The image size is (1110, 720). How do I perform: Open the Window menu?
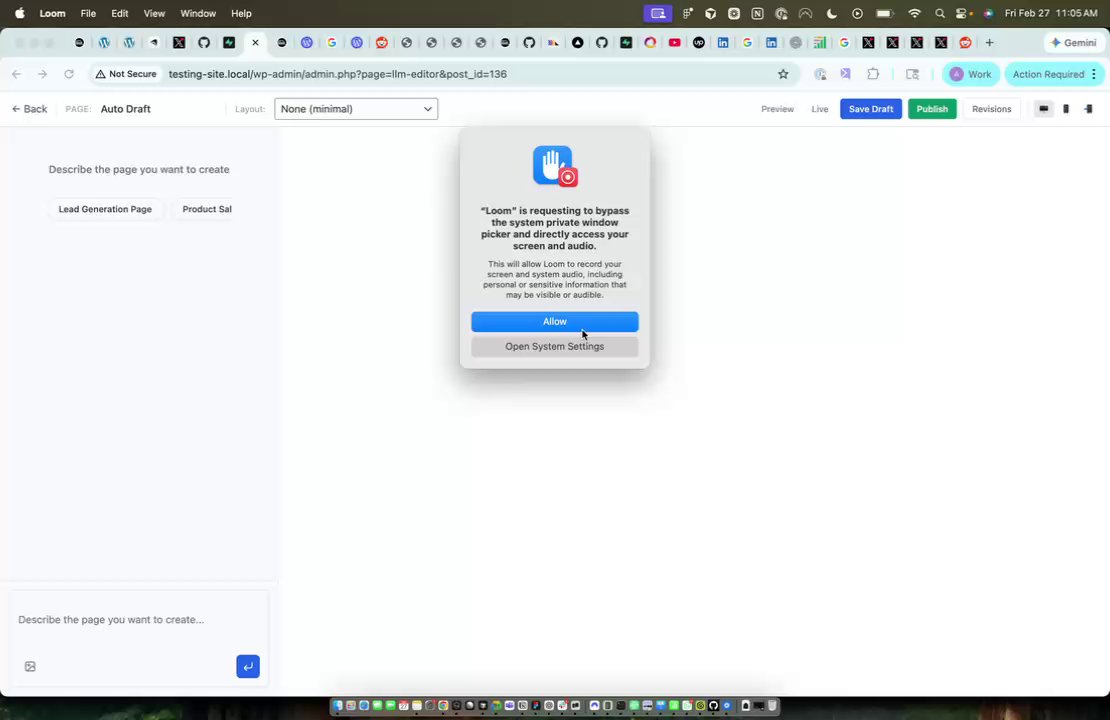point(198,13)
